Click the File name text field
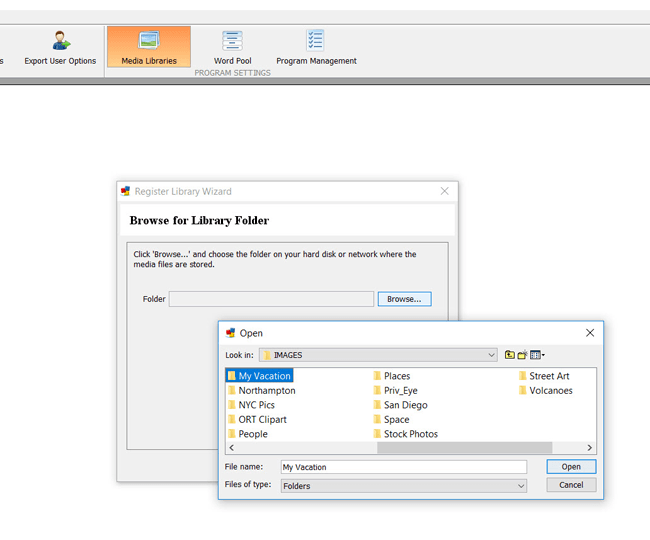 [x=402, y=467]
